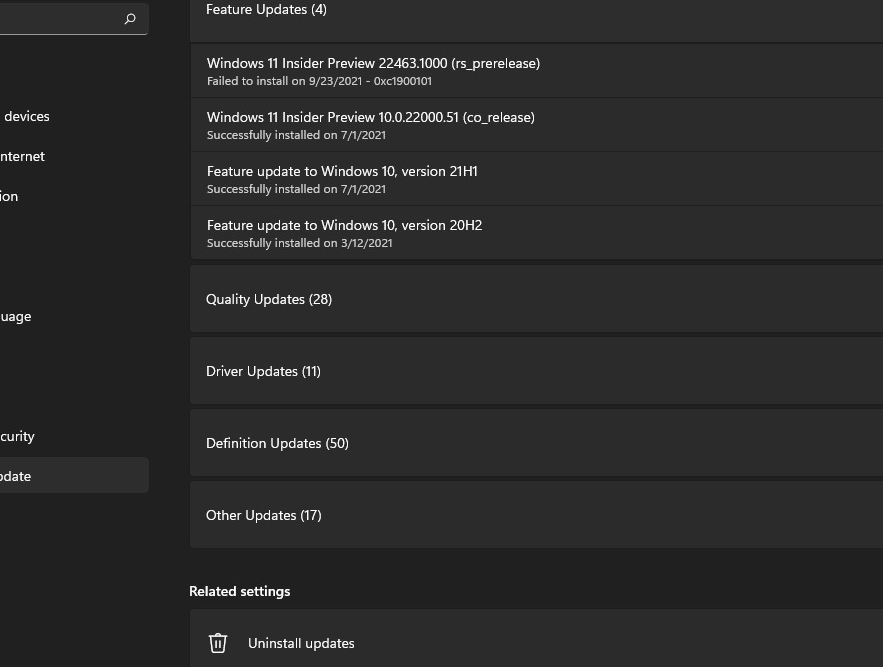Click the trash icon next to Uninstall updates
This screenshot has width=883, height=667.
pos(218,643)
